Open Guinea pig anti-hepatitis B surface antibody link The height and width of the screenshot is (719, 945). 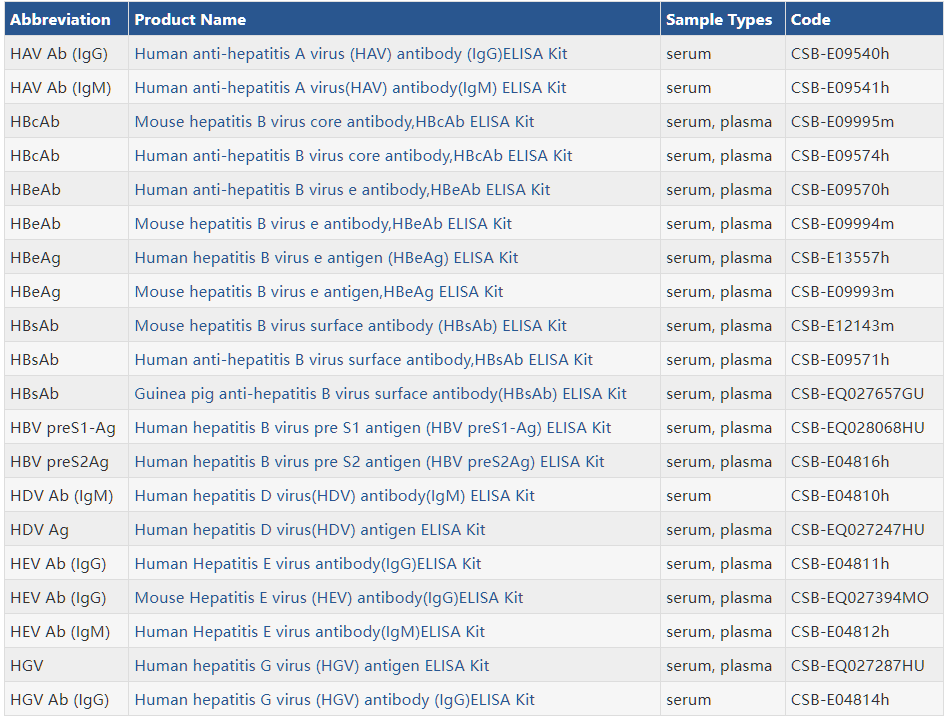click(x=380, y=394)
